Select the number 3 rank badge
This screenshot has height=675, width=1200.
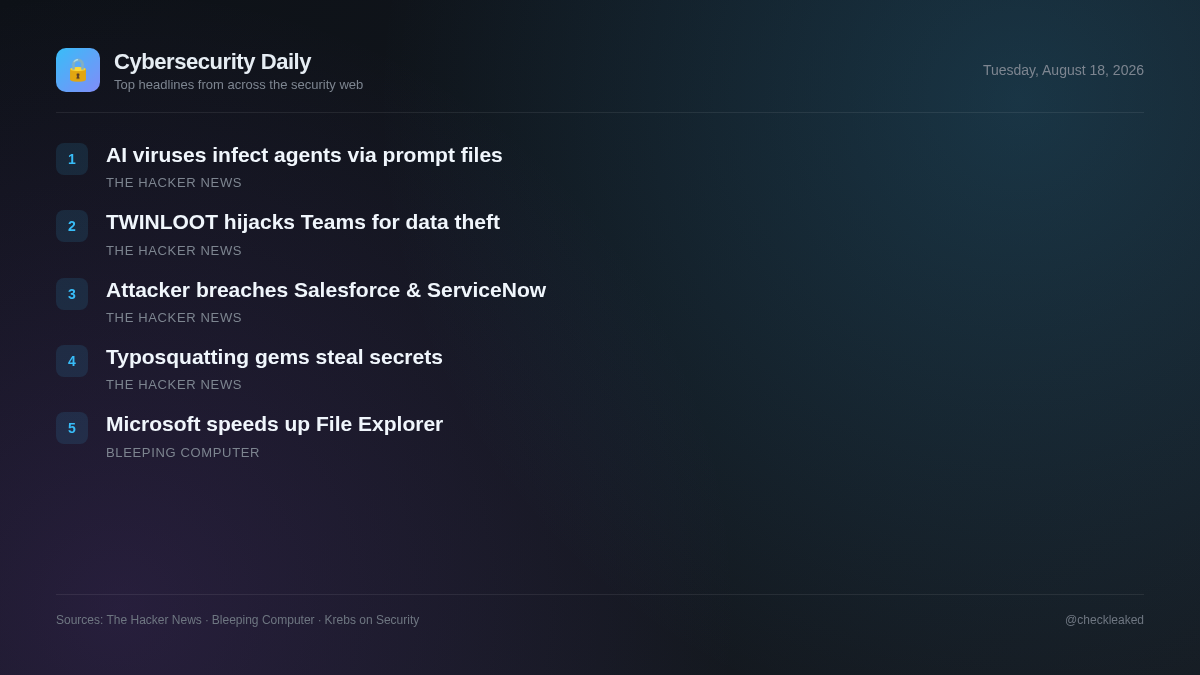[72, 294]
